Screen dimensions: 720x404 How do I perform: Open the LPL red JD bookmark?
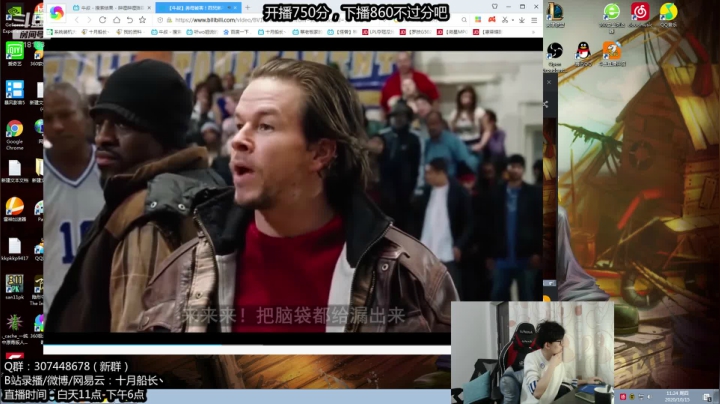[x=378, y=32]
